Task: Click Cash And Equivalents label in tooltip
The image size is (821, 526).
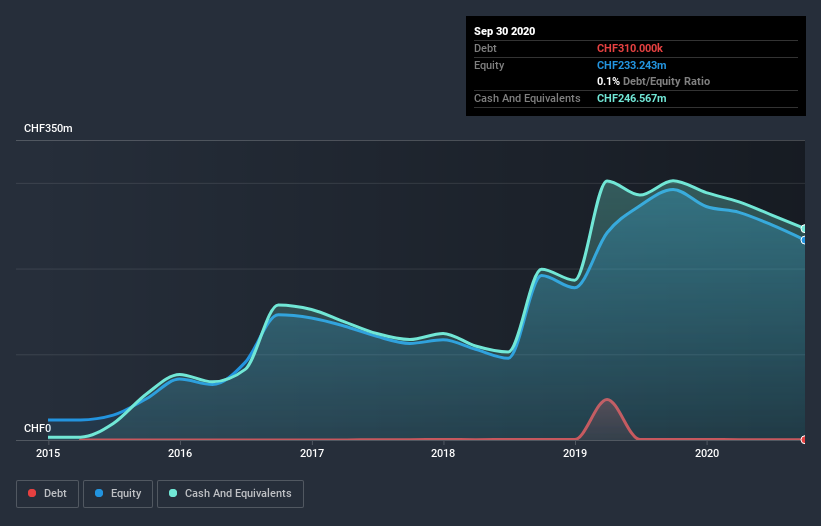Action: (x=527, y=98)
